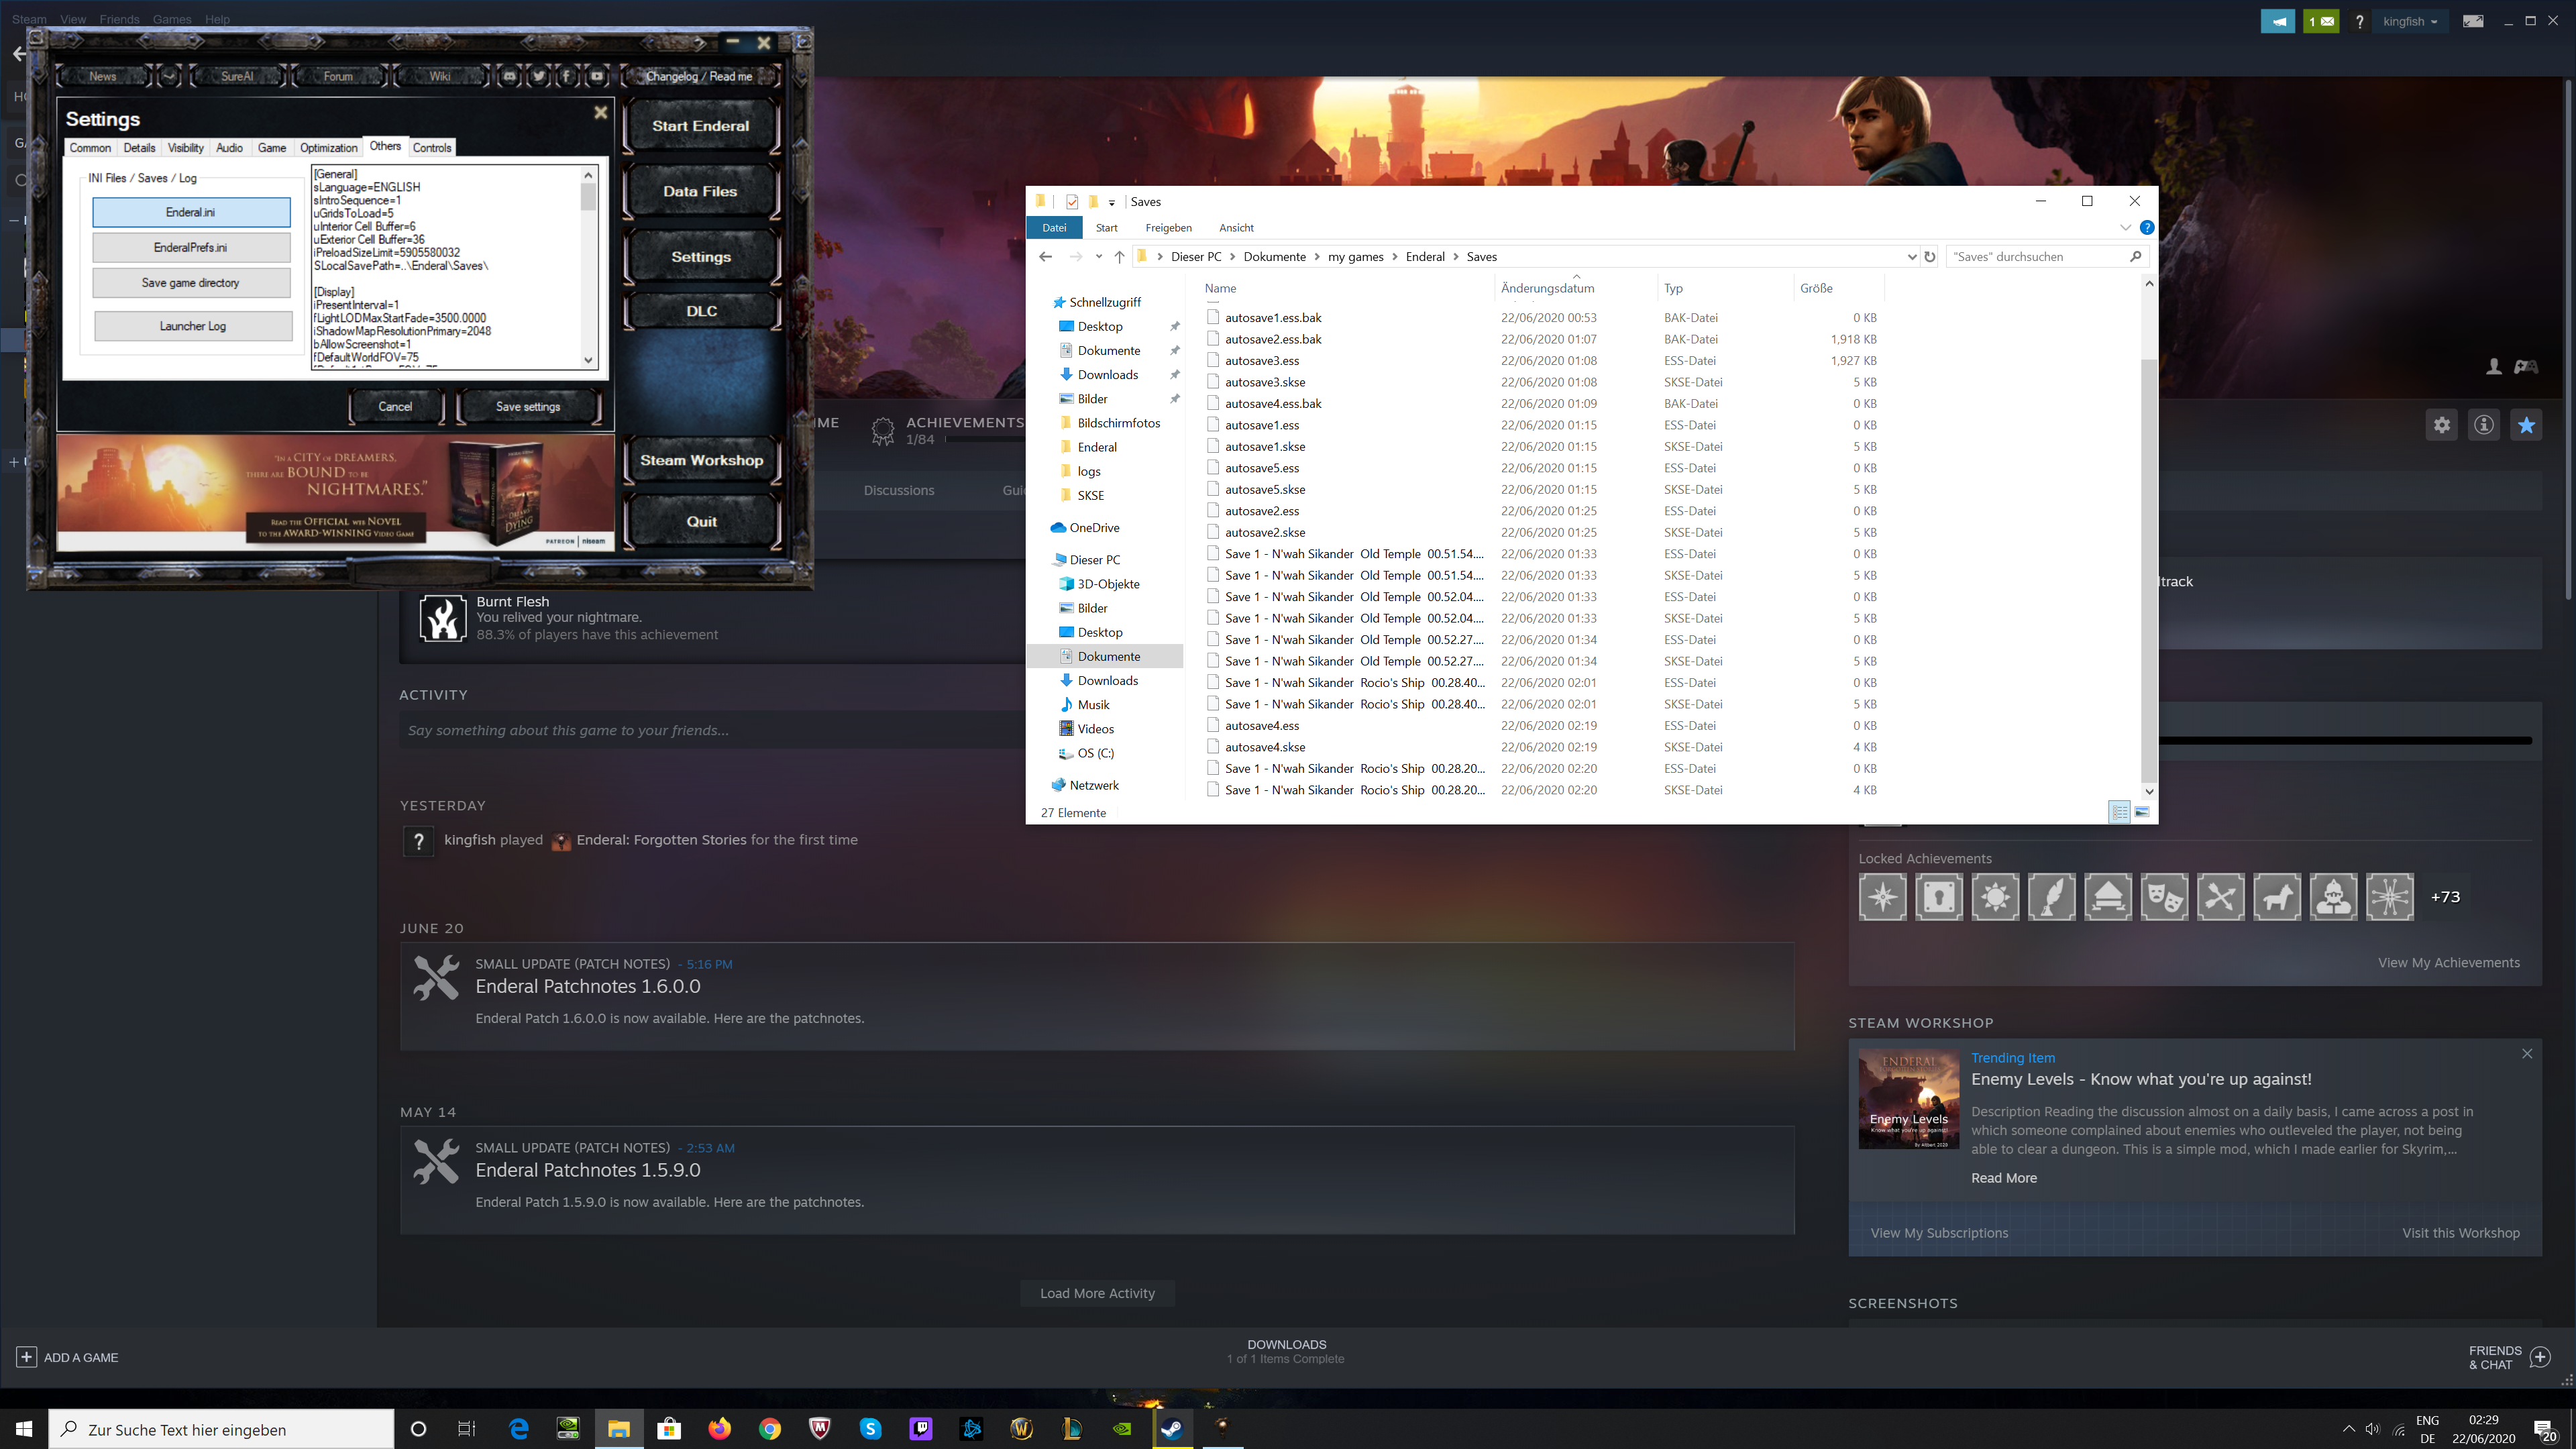Image resolution: width=2576 pixels, height=1449 pixels.
Task: Switch Explorer to details view icon
Action: (x=2119, y=811)
